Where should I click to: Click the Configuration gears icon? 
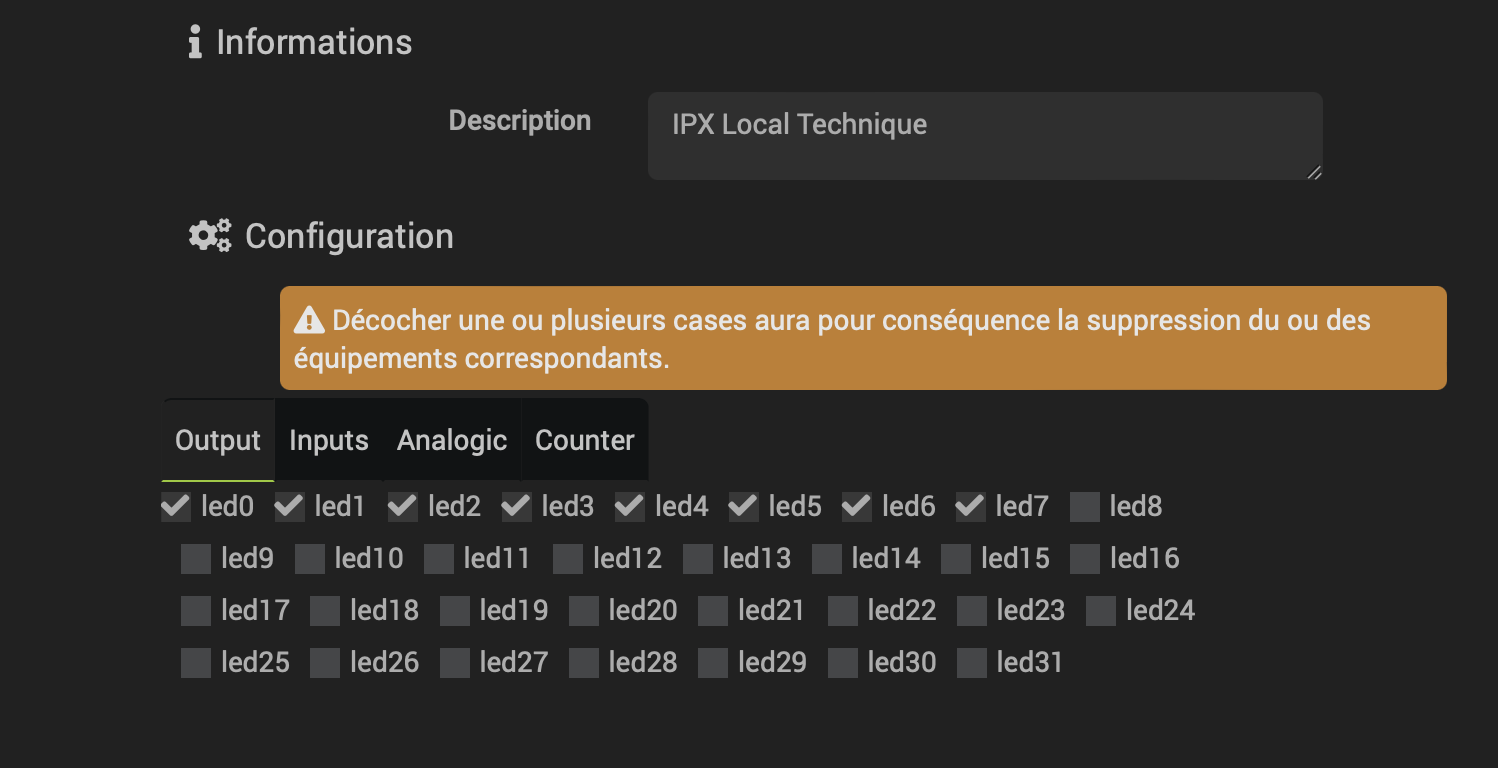(x=208, y=235)
